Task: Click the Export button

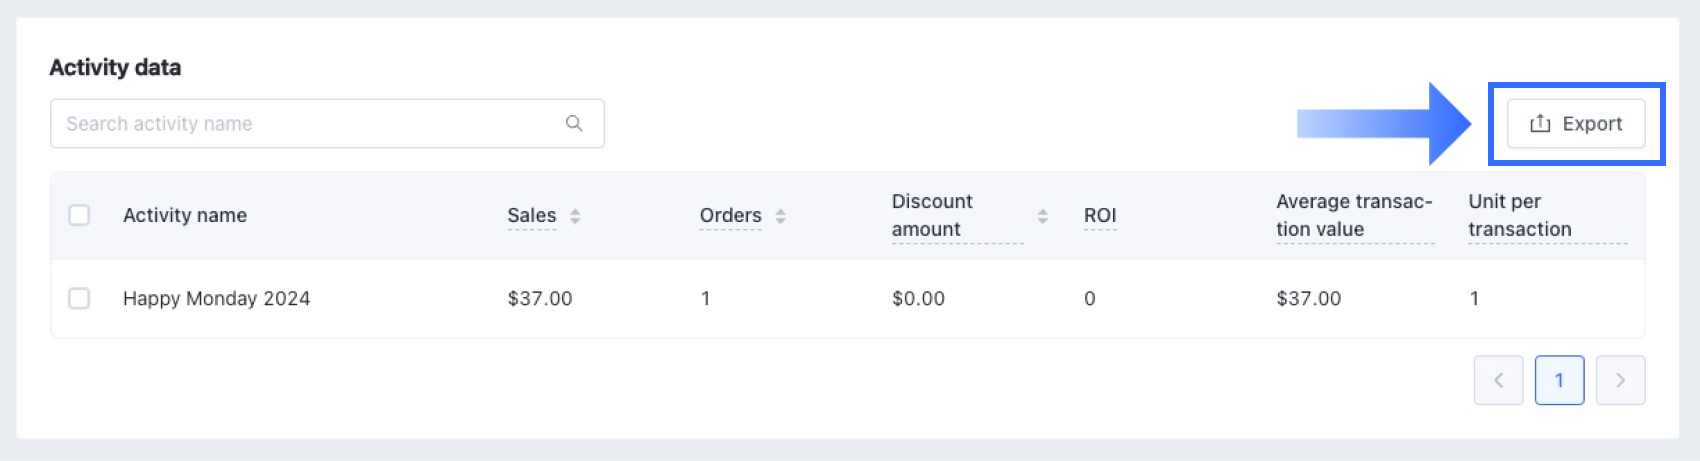Action: [1576, 124]
